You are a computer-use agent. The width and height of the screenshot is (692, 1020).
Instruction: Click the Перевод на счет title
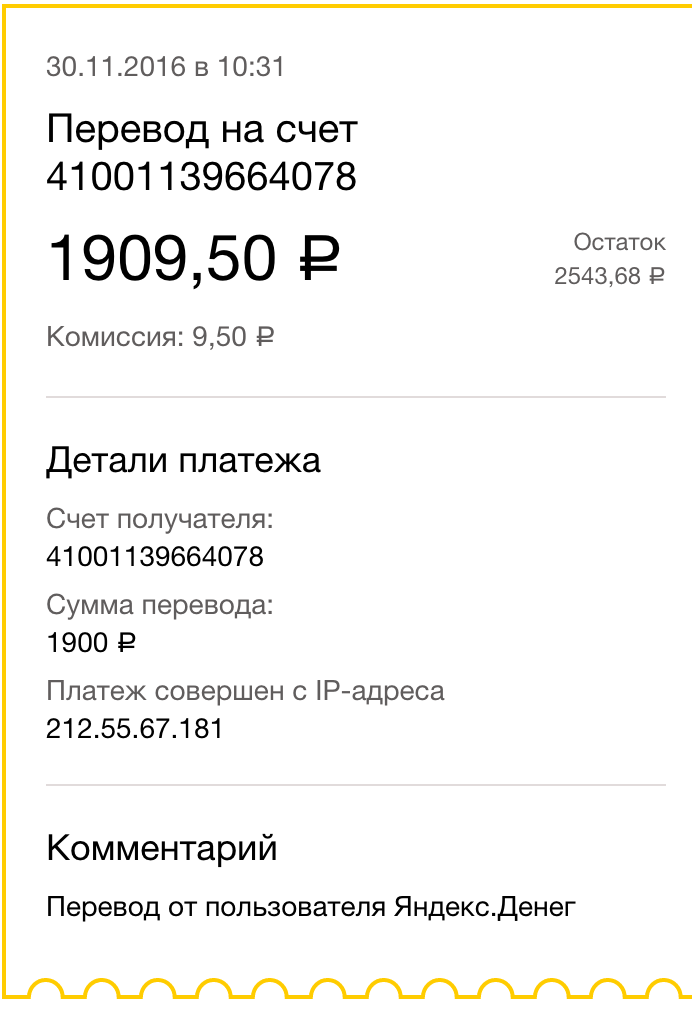click(202, 129)
